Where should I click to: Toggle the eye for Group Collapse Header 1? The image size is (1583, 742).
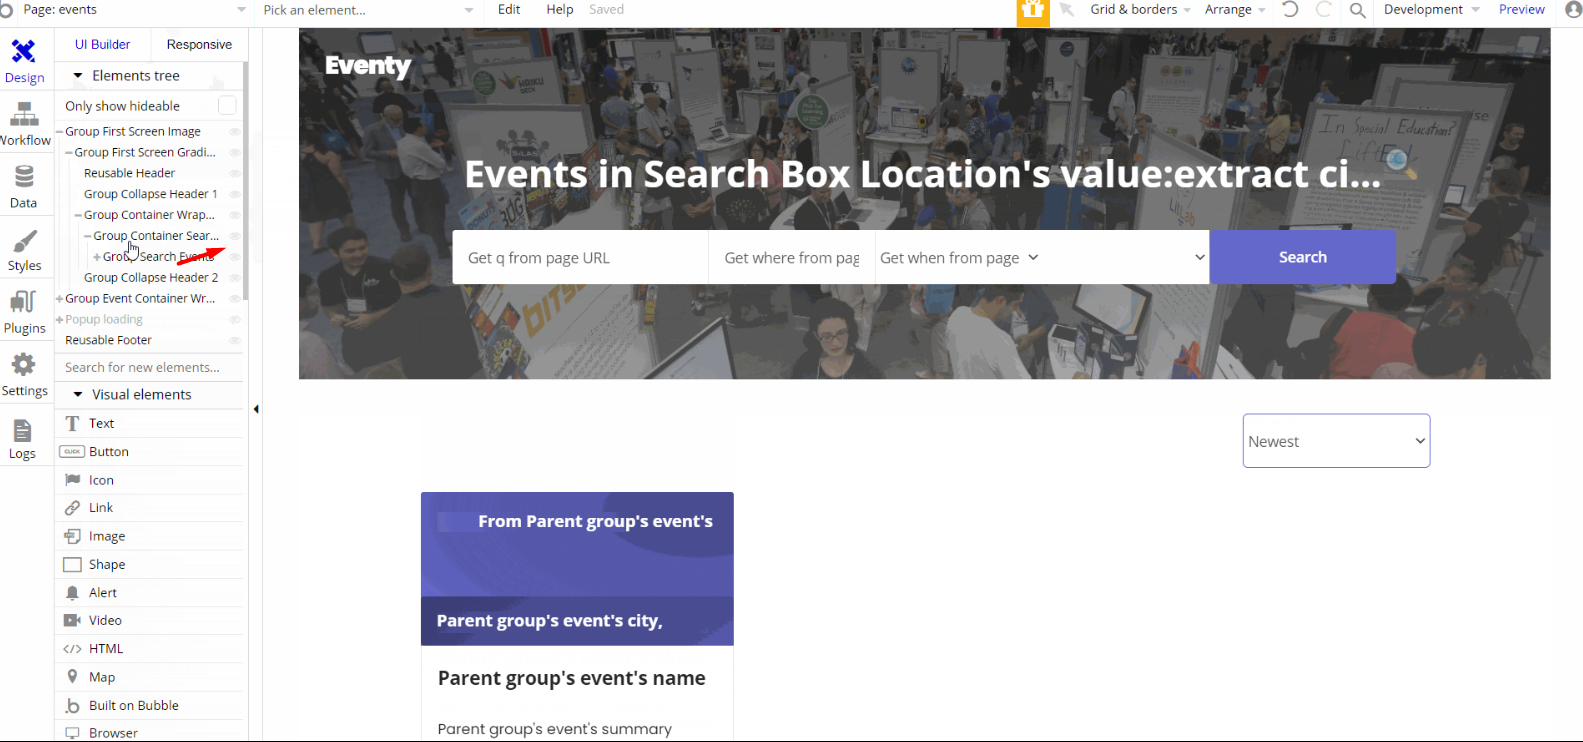coord(235,195)
